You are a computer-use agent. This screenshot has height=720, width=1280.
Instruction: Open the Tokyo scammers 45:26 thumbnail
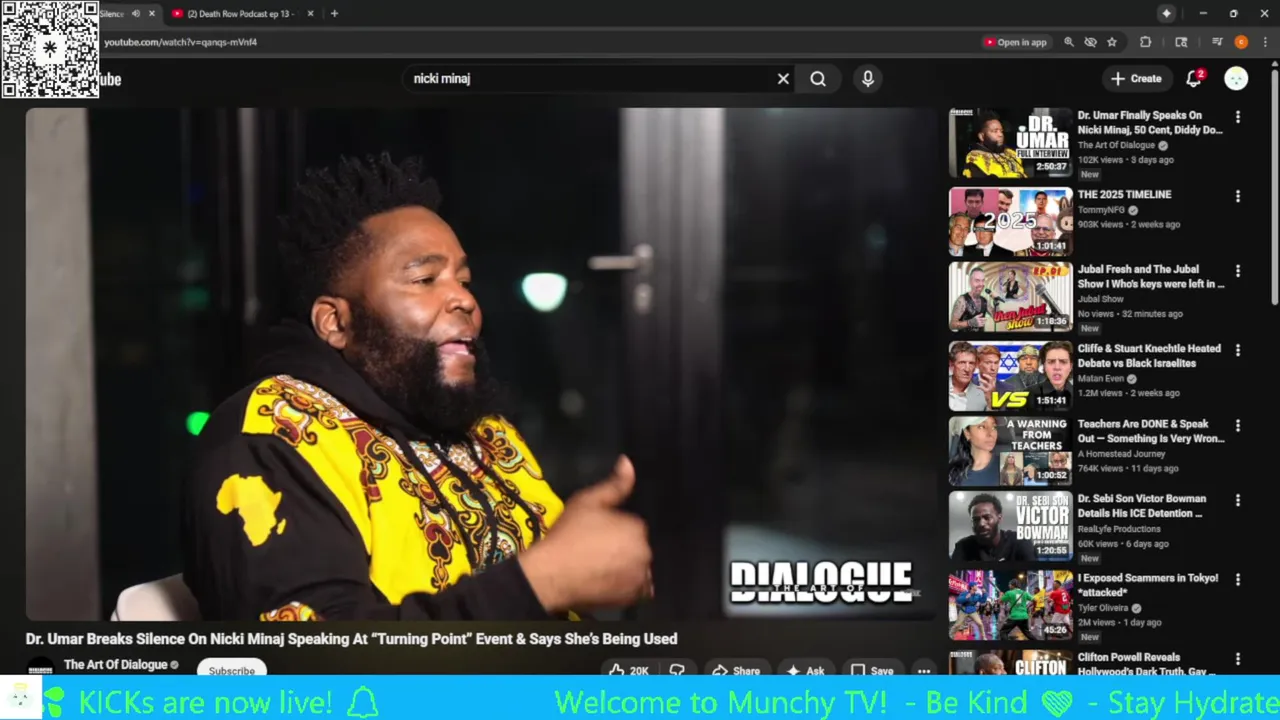(x=1010, y=605)
